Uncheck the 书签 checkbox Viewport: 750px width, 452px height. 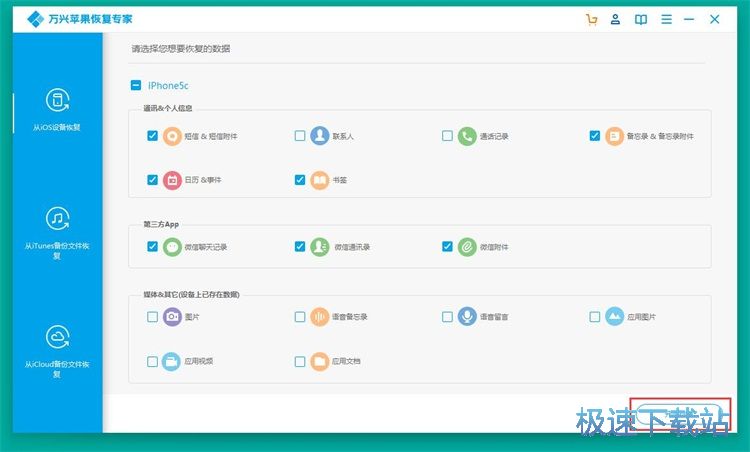pyautogui.click(x=300, y=180)
